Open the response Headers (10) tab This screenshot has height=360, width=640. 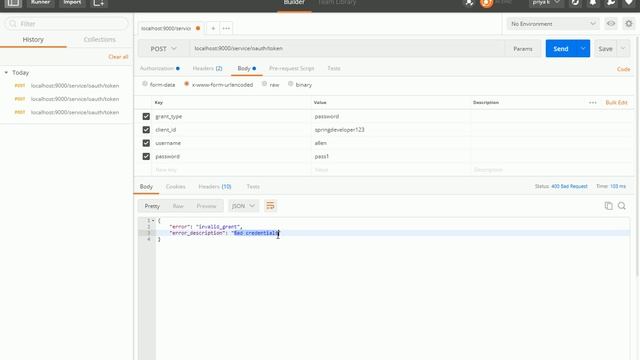point(215,187)
